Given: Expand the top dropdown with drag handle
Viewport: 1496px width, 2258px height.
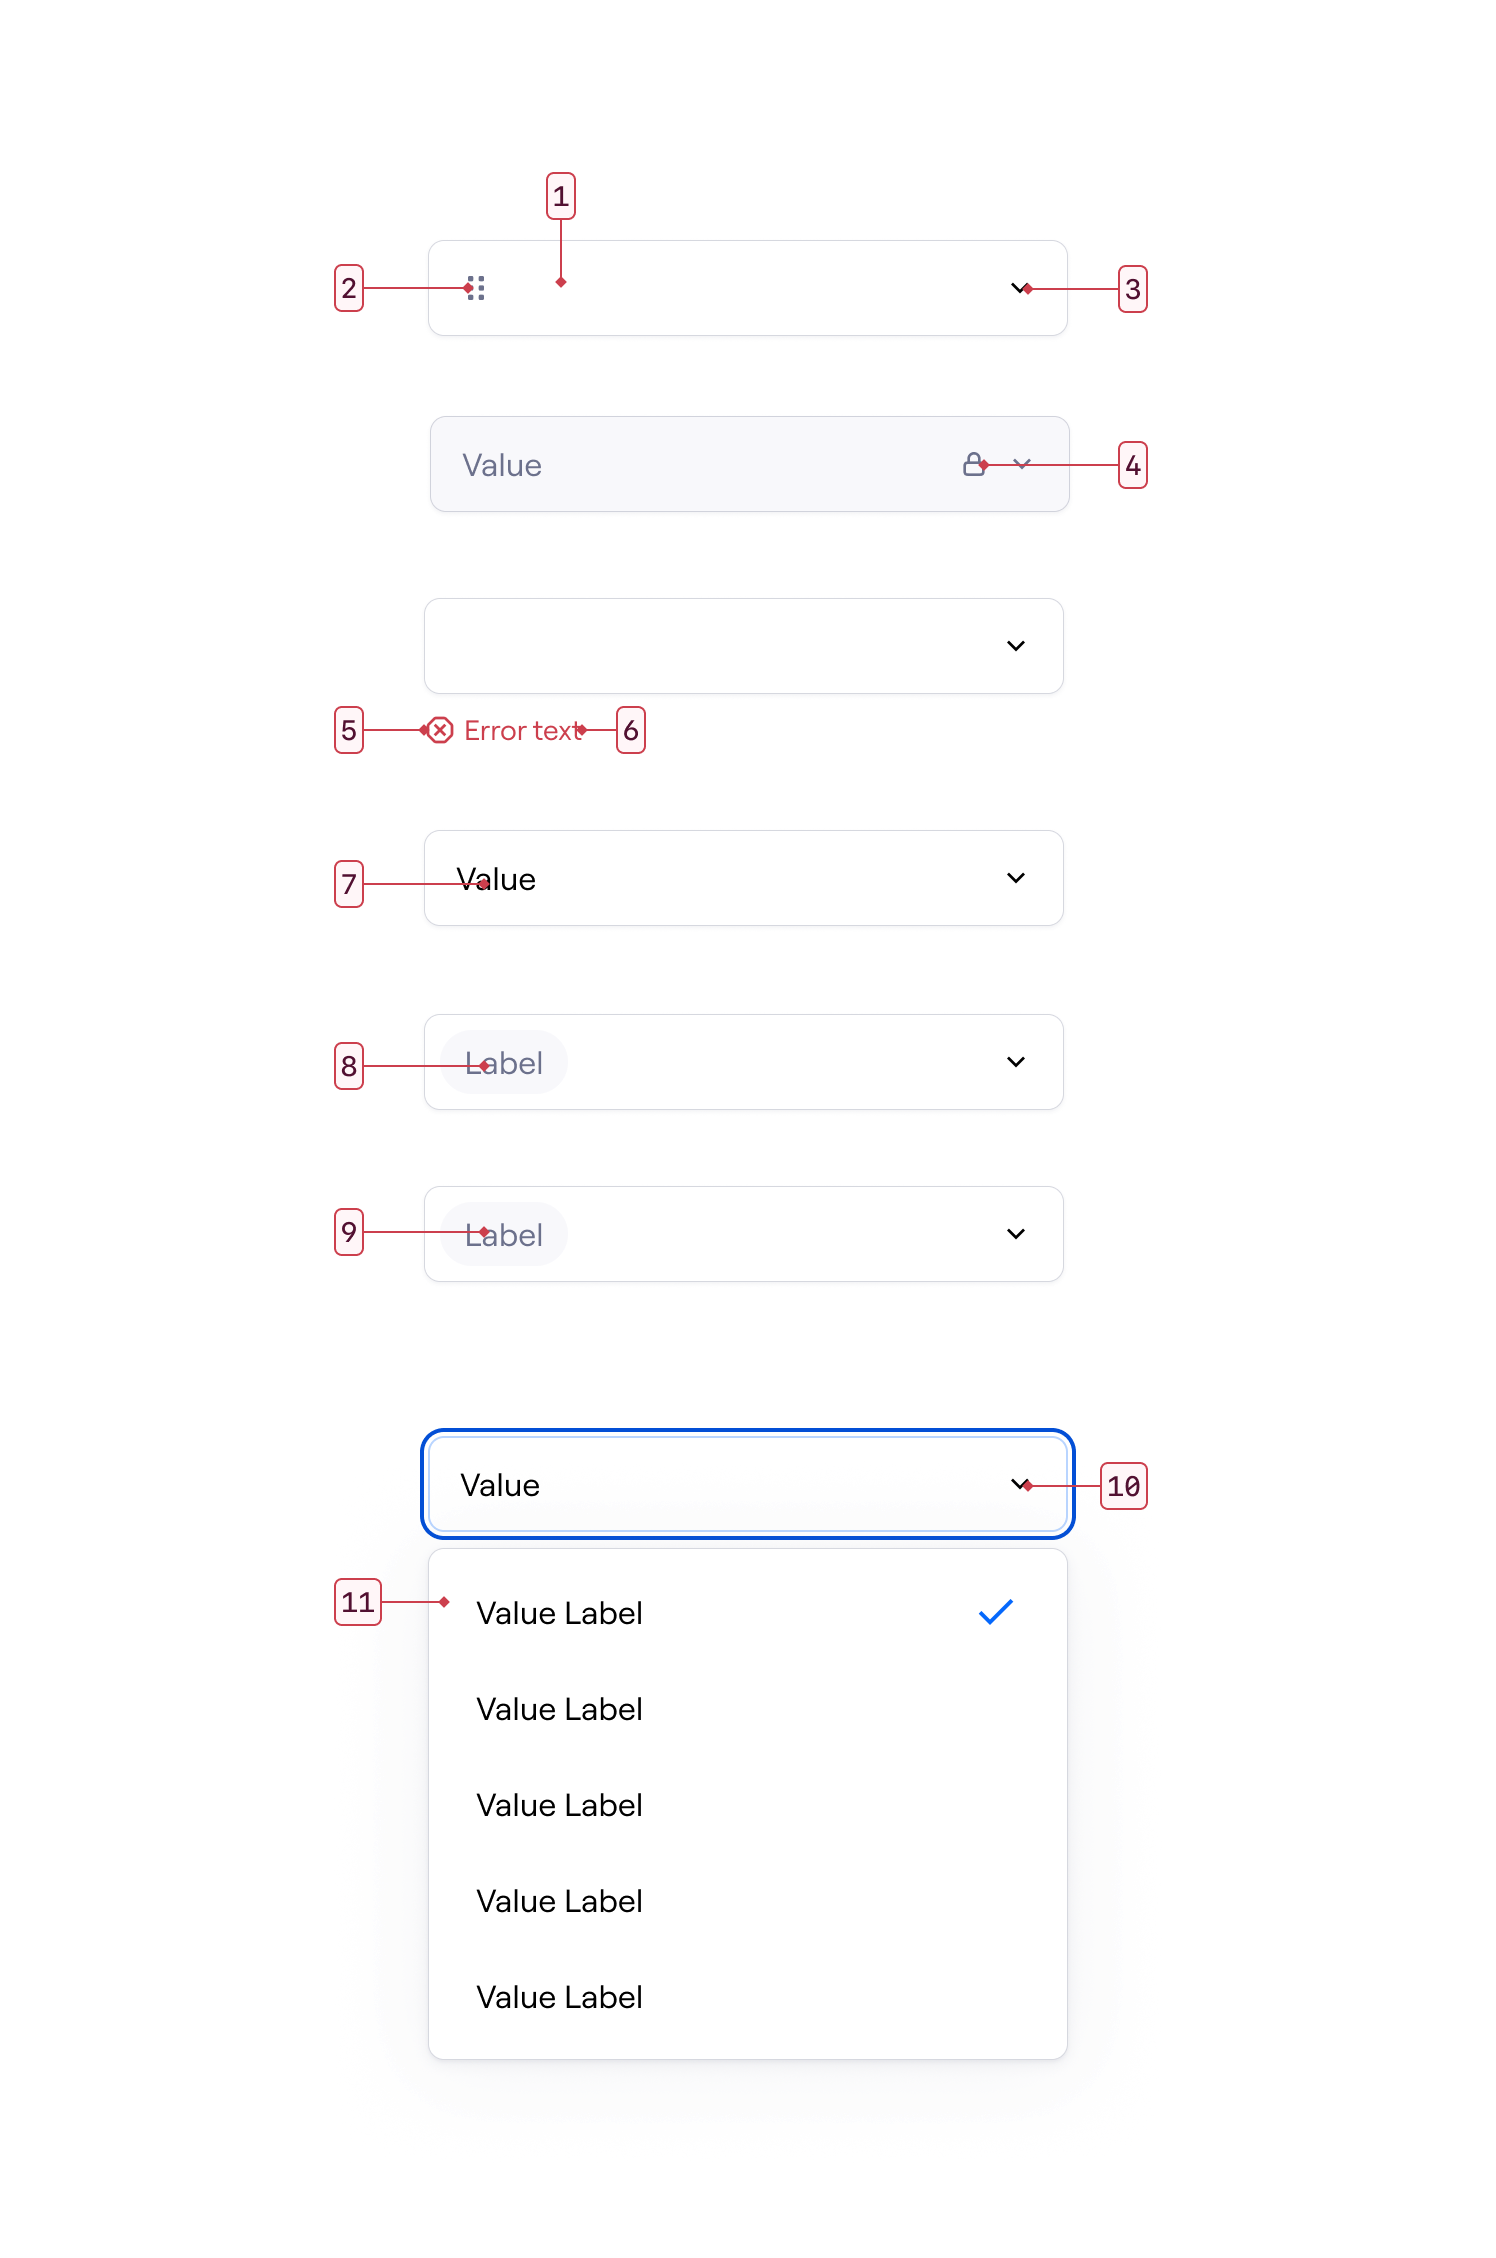Looking at the screenshot, I should pos(1020,288).
